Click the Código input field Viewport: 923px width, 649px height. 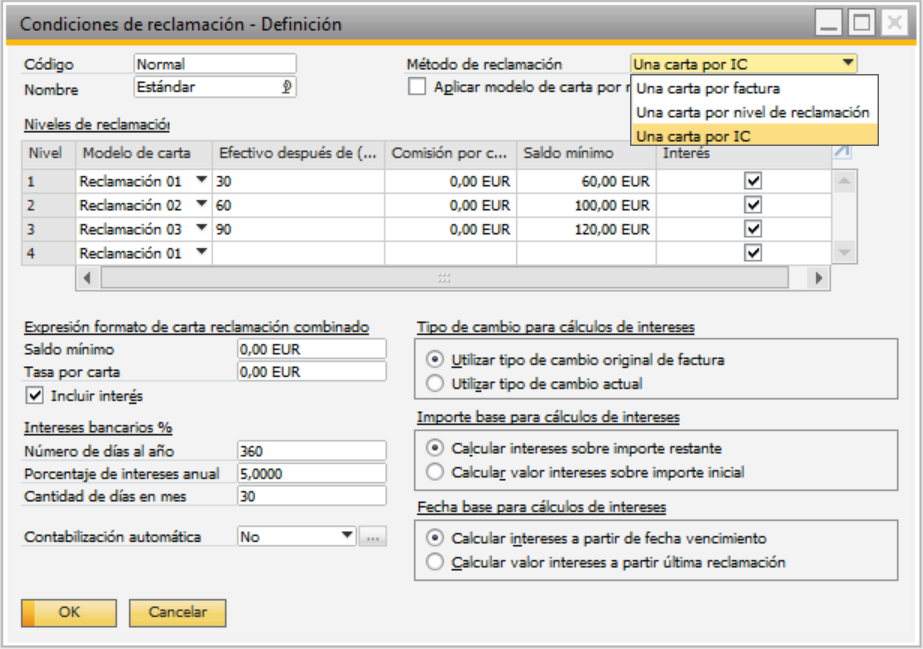tap(215, 64)
